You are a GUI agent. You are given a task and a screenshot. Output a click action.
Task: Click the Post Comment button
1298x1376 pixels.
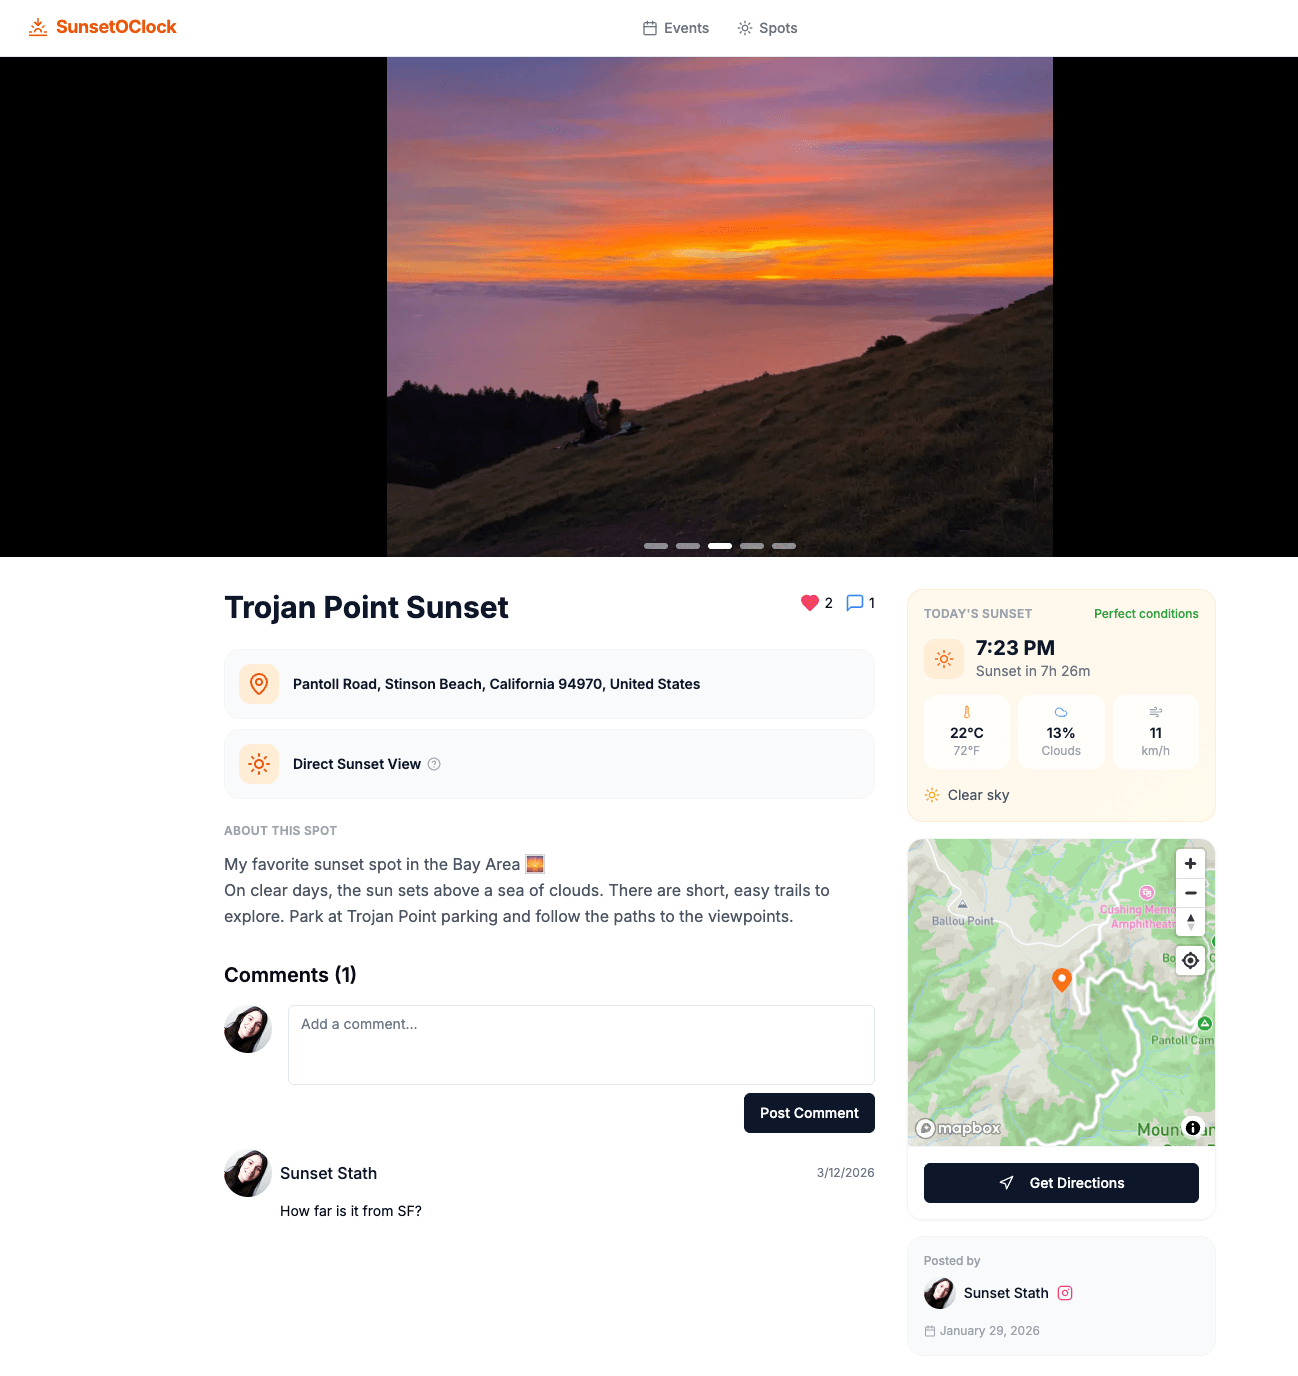click(809, 1113)
